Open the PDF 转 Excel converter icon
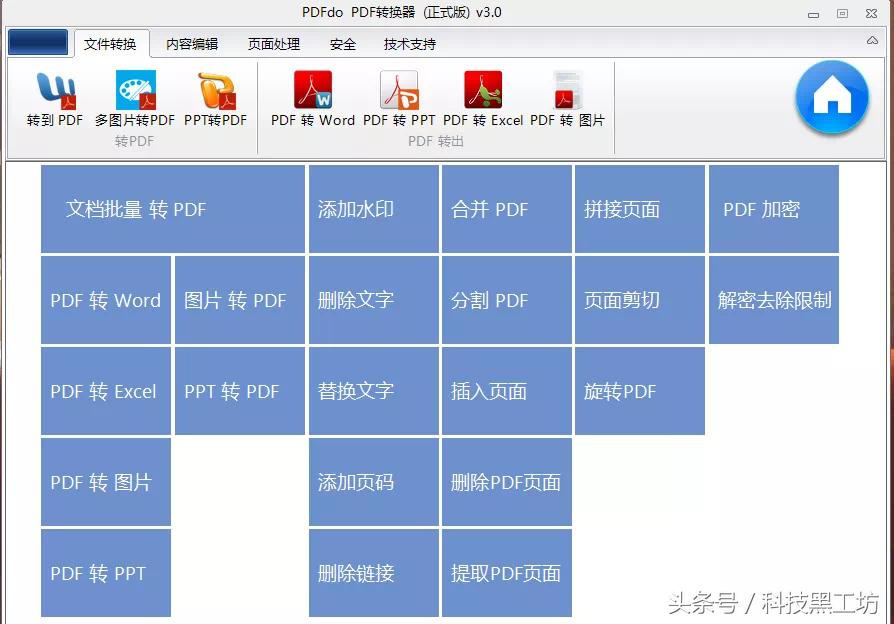The image size is (894, 624). pyautogui.click(x=482, y=100)
